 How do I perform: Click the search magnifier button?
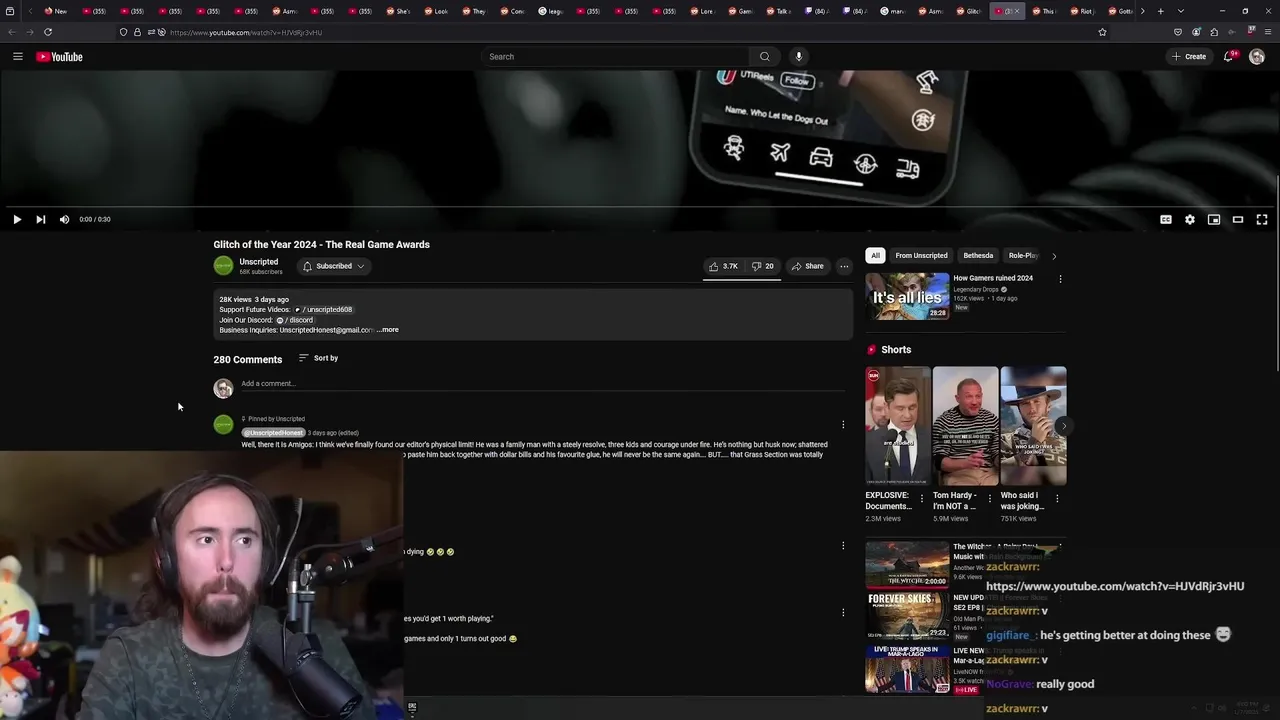(765, 57)
